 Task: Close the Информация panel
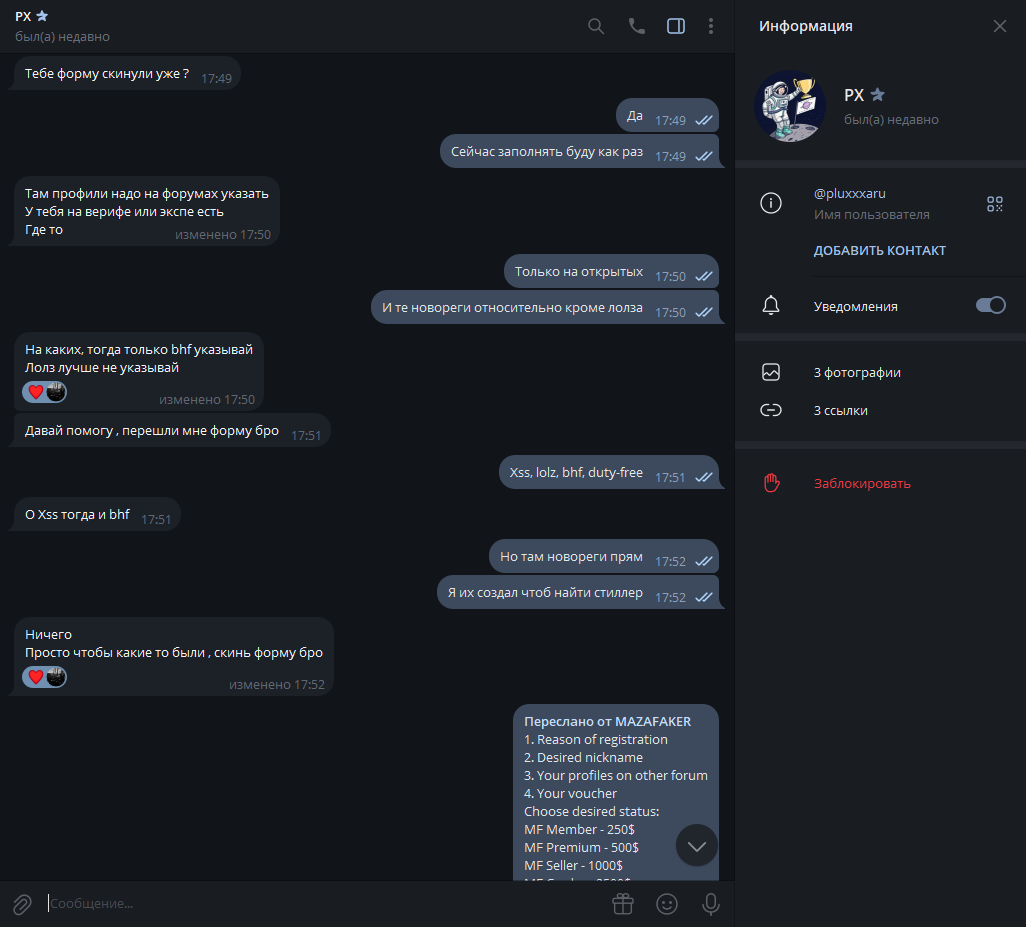pos(999,26)
